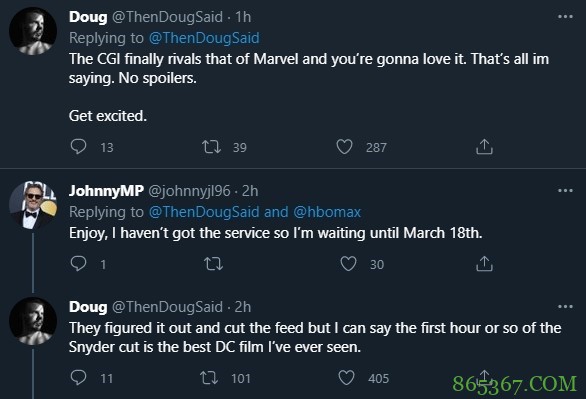Like Doug's tweet with 405 likes

point(346,378)
